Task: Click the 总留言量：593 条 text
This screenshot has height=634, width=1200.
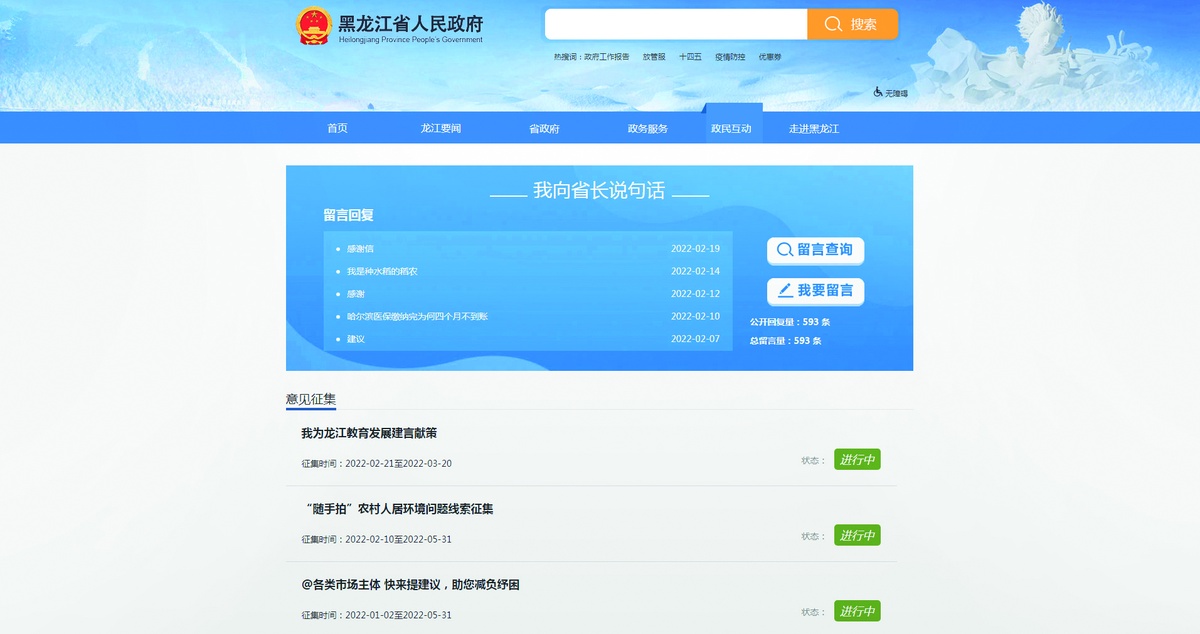Action: click(786, 341)
